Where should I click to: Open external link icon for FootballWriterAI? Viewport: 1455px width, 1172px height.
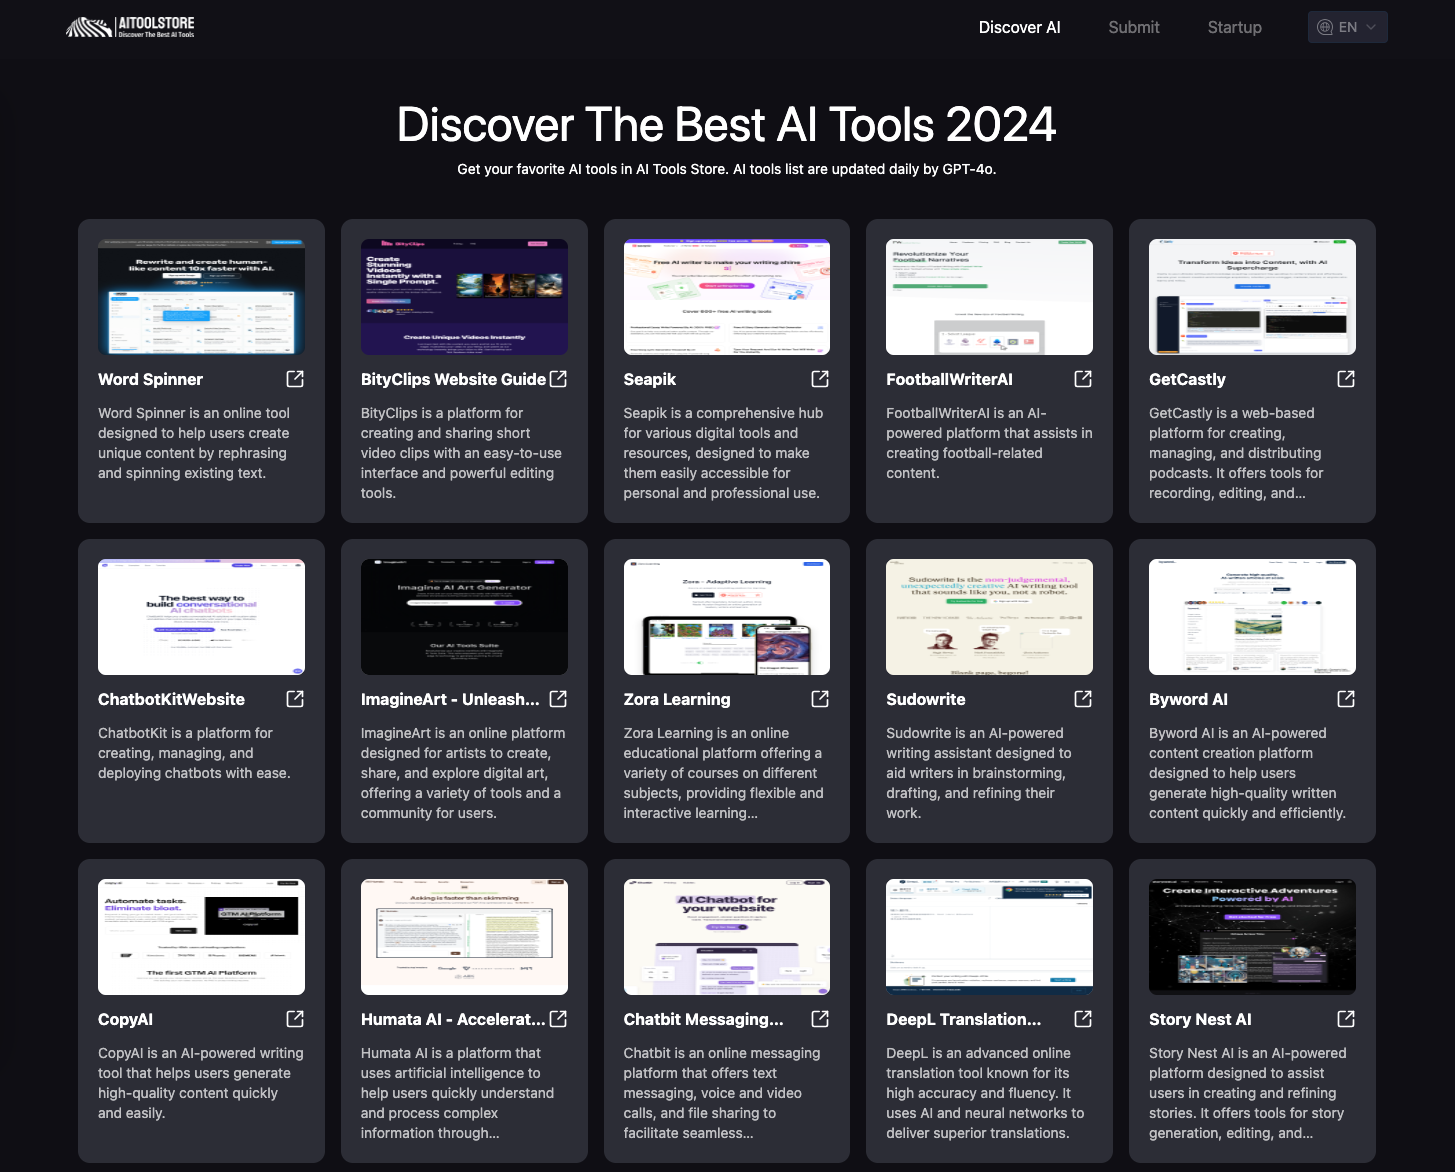coord(1083,379)
